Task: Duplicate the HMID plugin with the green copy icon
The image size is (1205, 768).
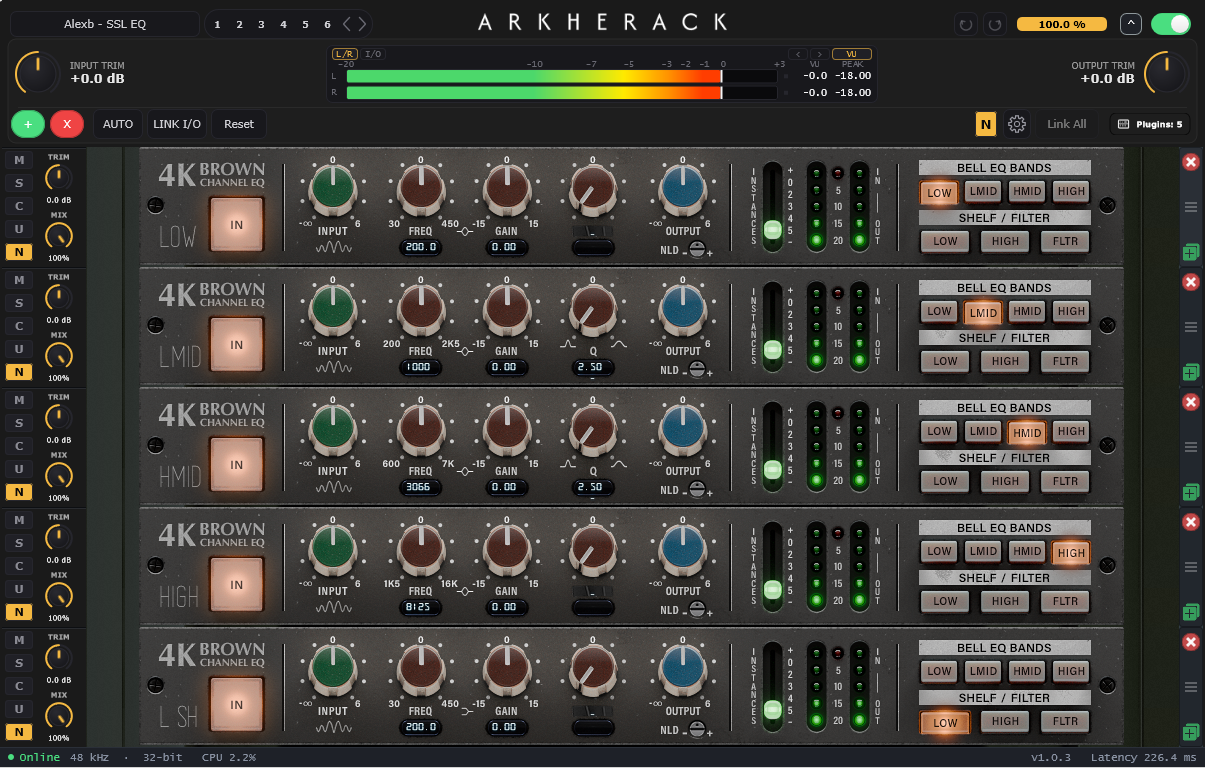Action: pyautogui.click(x=1190, y=492)
